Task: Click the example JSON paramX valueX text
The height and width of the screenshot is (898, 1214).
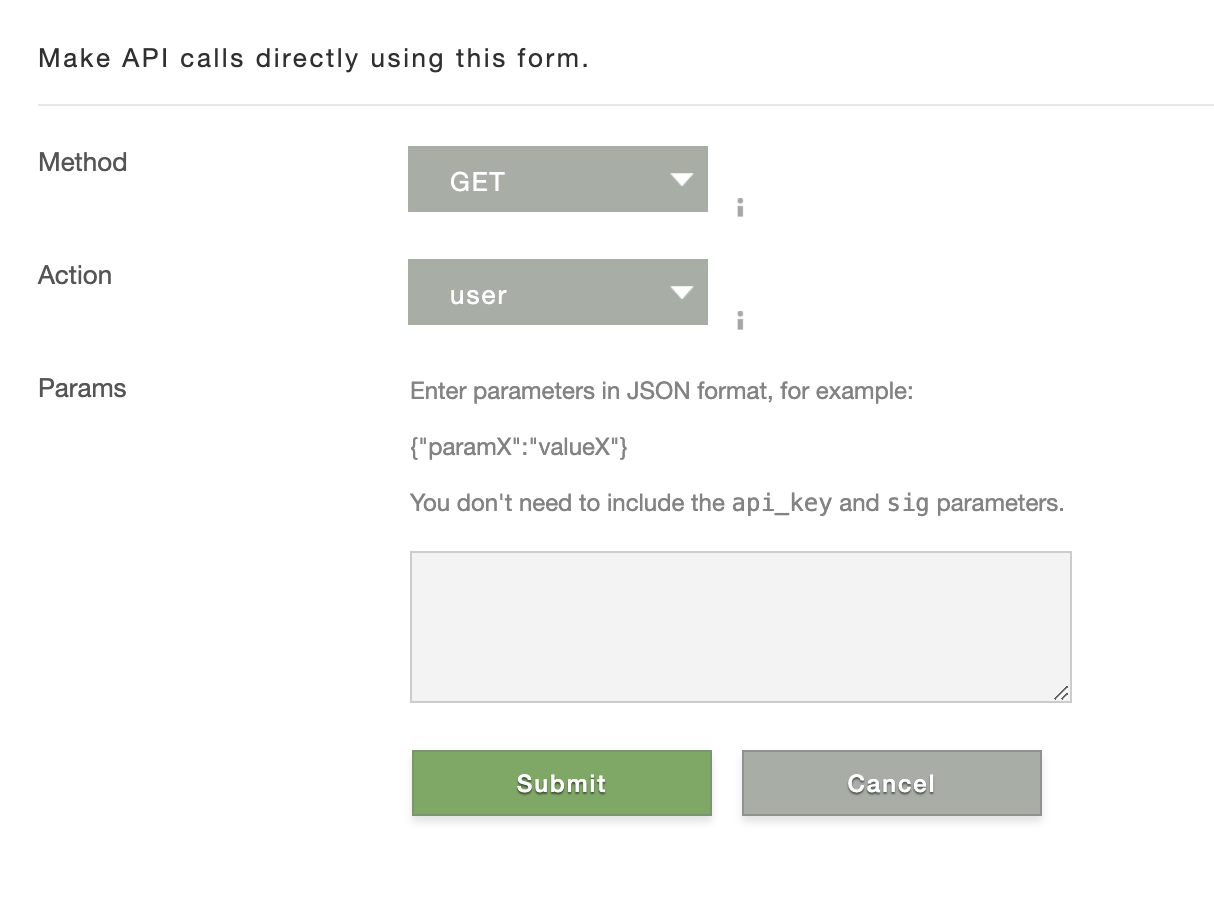Action: tap(519, 447)
